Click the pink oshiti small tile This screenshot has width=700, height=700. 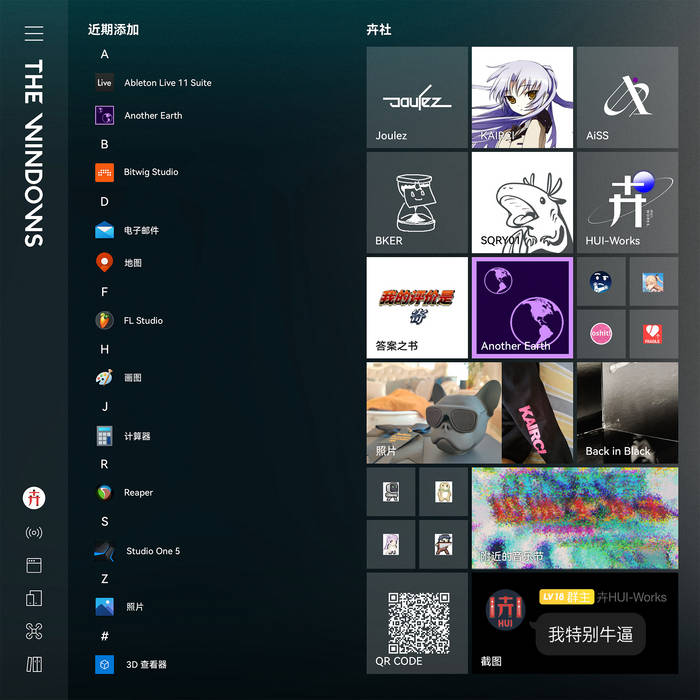tap(601, 334)
